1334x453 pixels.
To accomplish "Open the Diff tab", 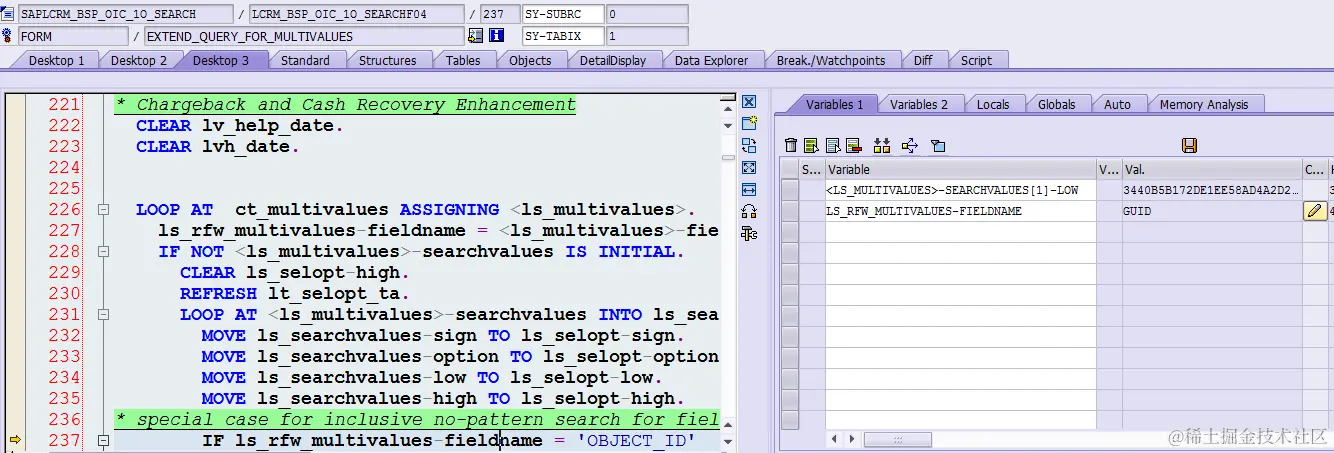I will coord(923,60).
